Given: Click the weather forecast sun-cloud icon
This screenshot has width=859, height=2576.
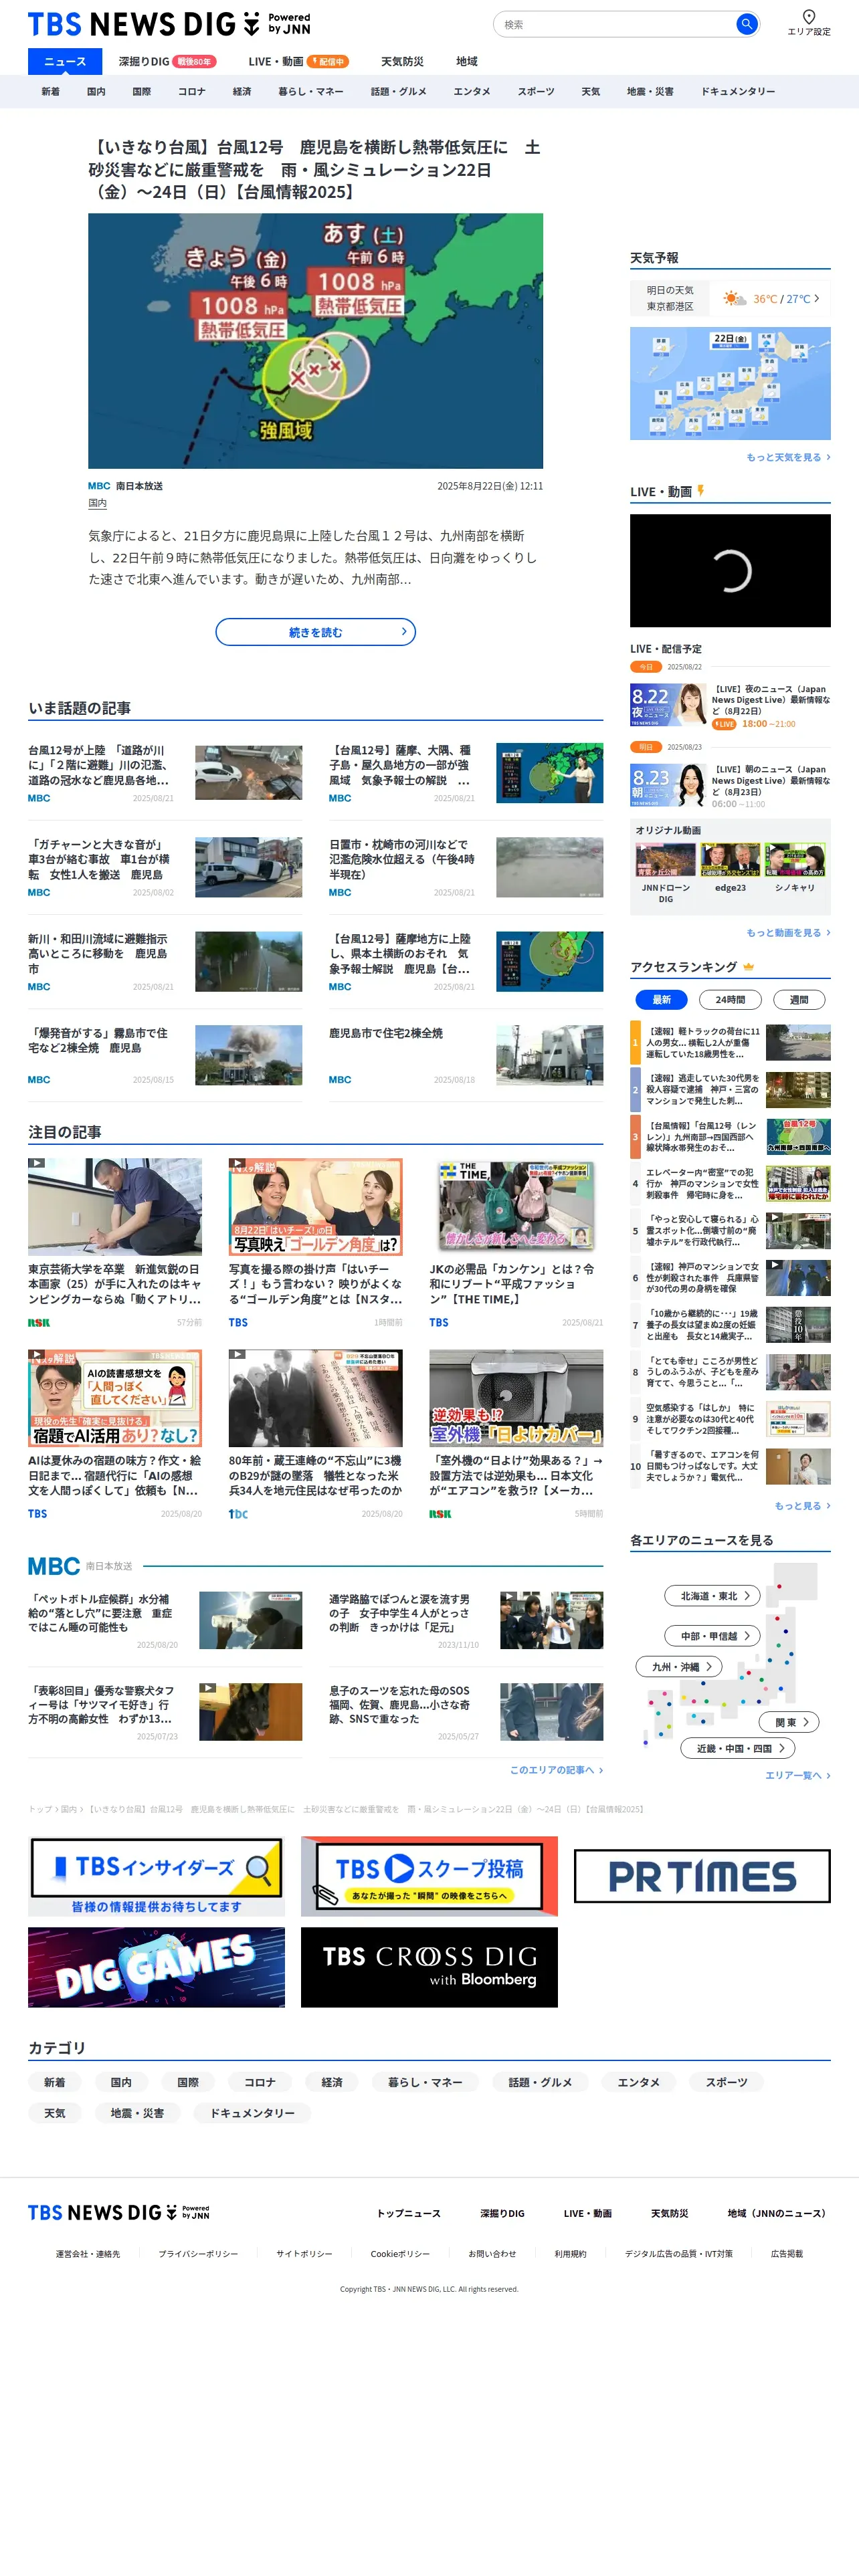Looking at the screenshot, I should pos(735,299).
